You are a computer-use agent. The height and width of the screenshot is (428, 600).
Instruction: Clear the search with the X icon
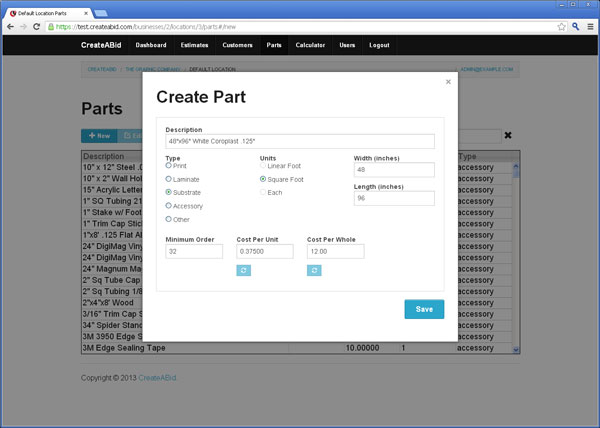[x=508, y=135]
